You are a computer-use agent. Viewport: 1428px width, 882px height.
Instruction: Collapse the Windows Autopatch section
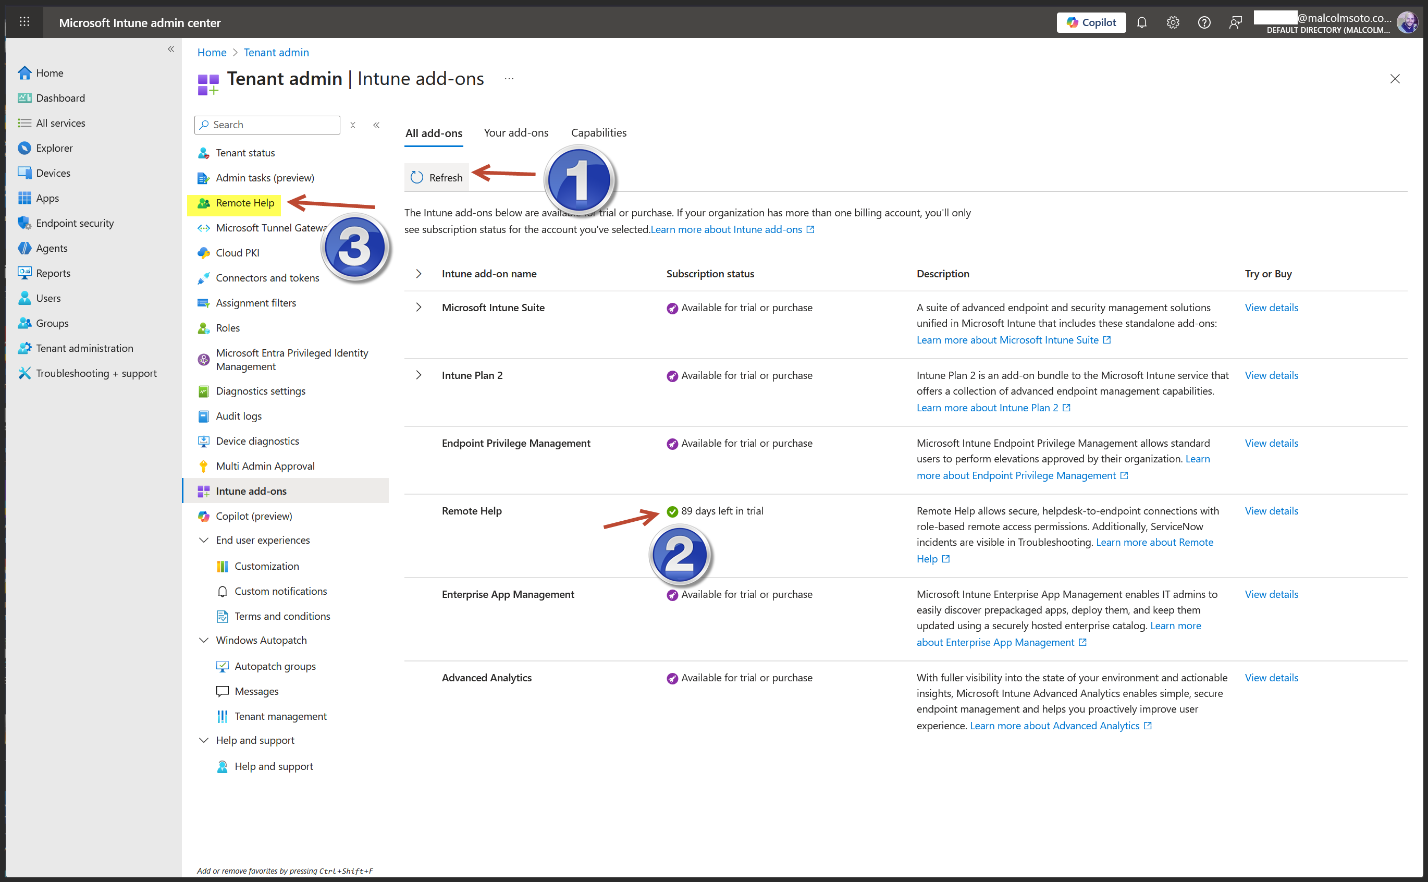click(x=204, y=640)
